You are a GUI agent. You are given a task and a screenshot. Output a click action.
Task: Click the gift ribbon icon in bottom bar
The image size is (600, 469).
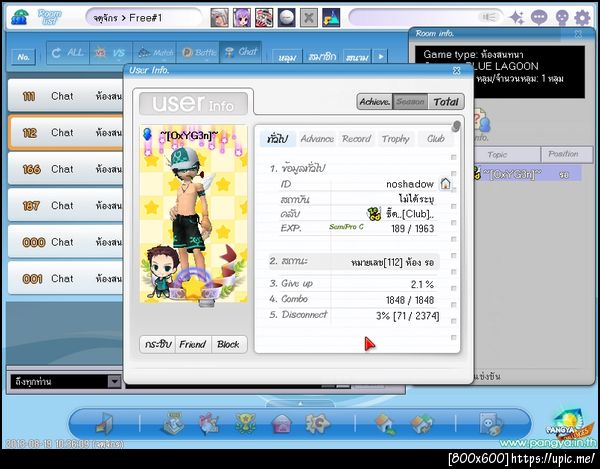coord(209,423)
